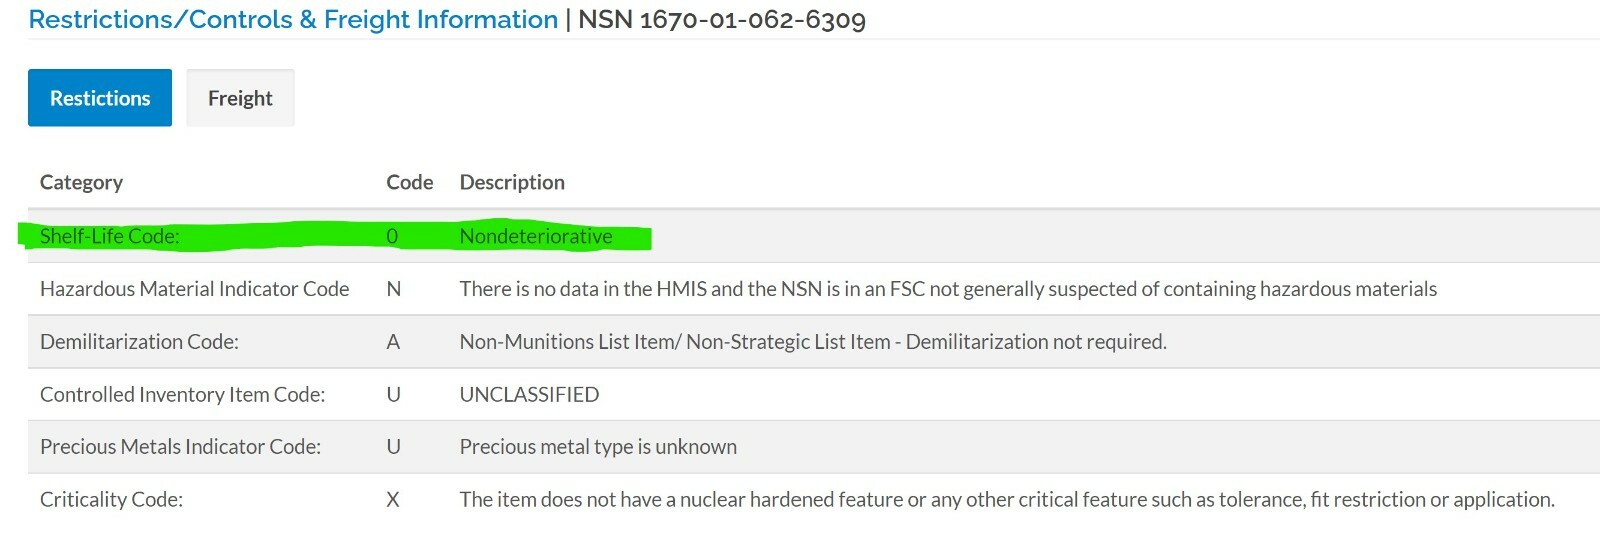Select the highlighted Shelf-Life Code label
Image resolution: width=1600 pixels, height=554 pixels.
point(110,236)
